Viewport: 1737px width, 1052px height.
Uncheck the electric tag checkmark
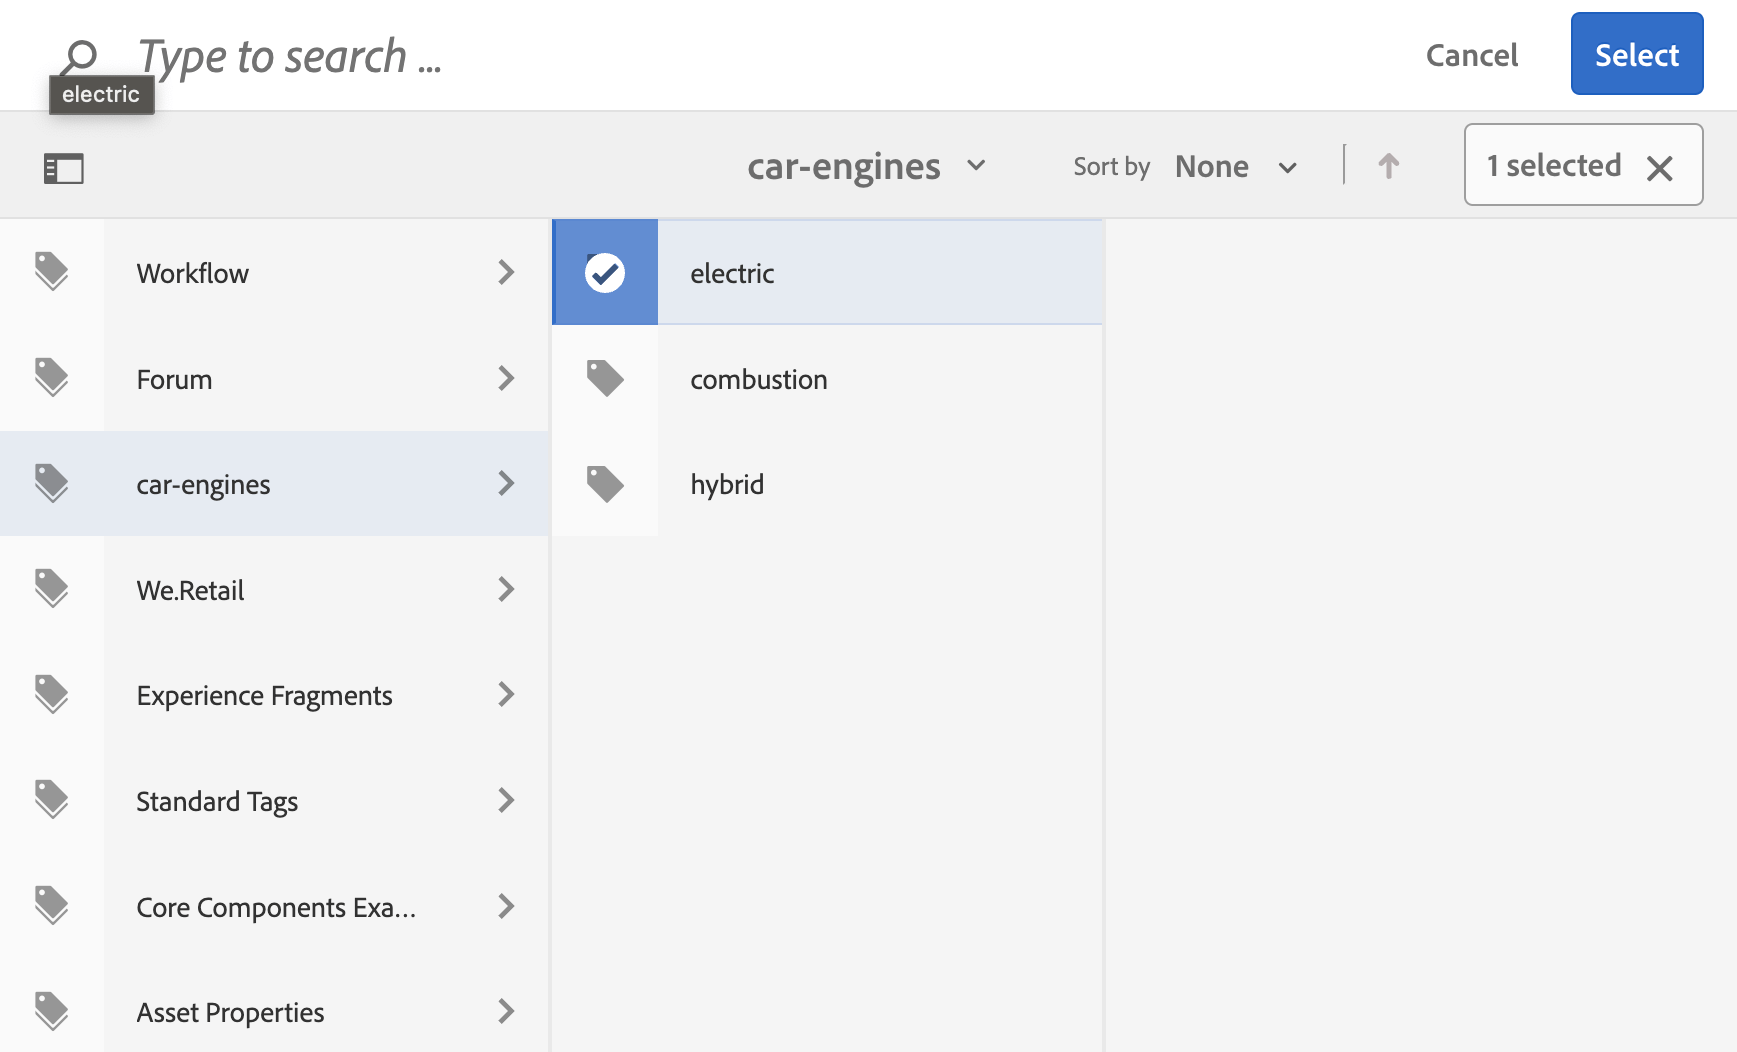(x=605, y=272)
